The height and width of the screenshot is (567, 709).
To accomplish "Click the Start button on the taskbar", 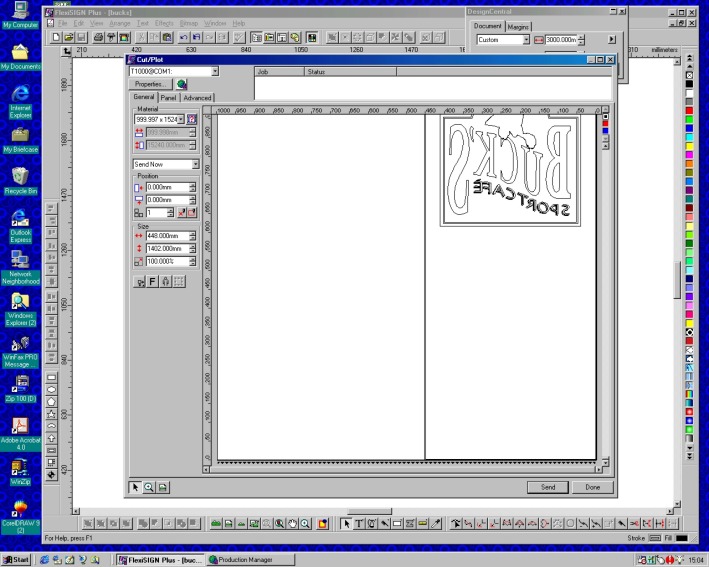I will (x=16, y=560).
